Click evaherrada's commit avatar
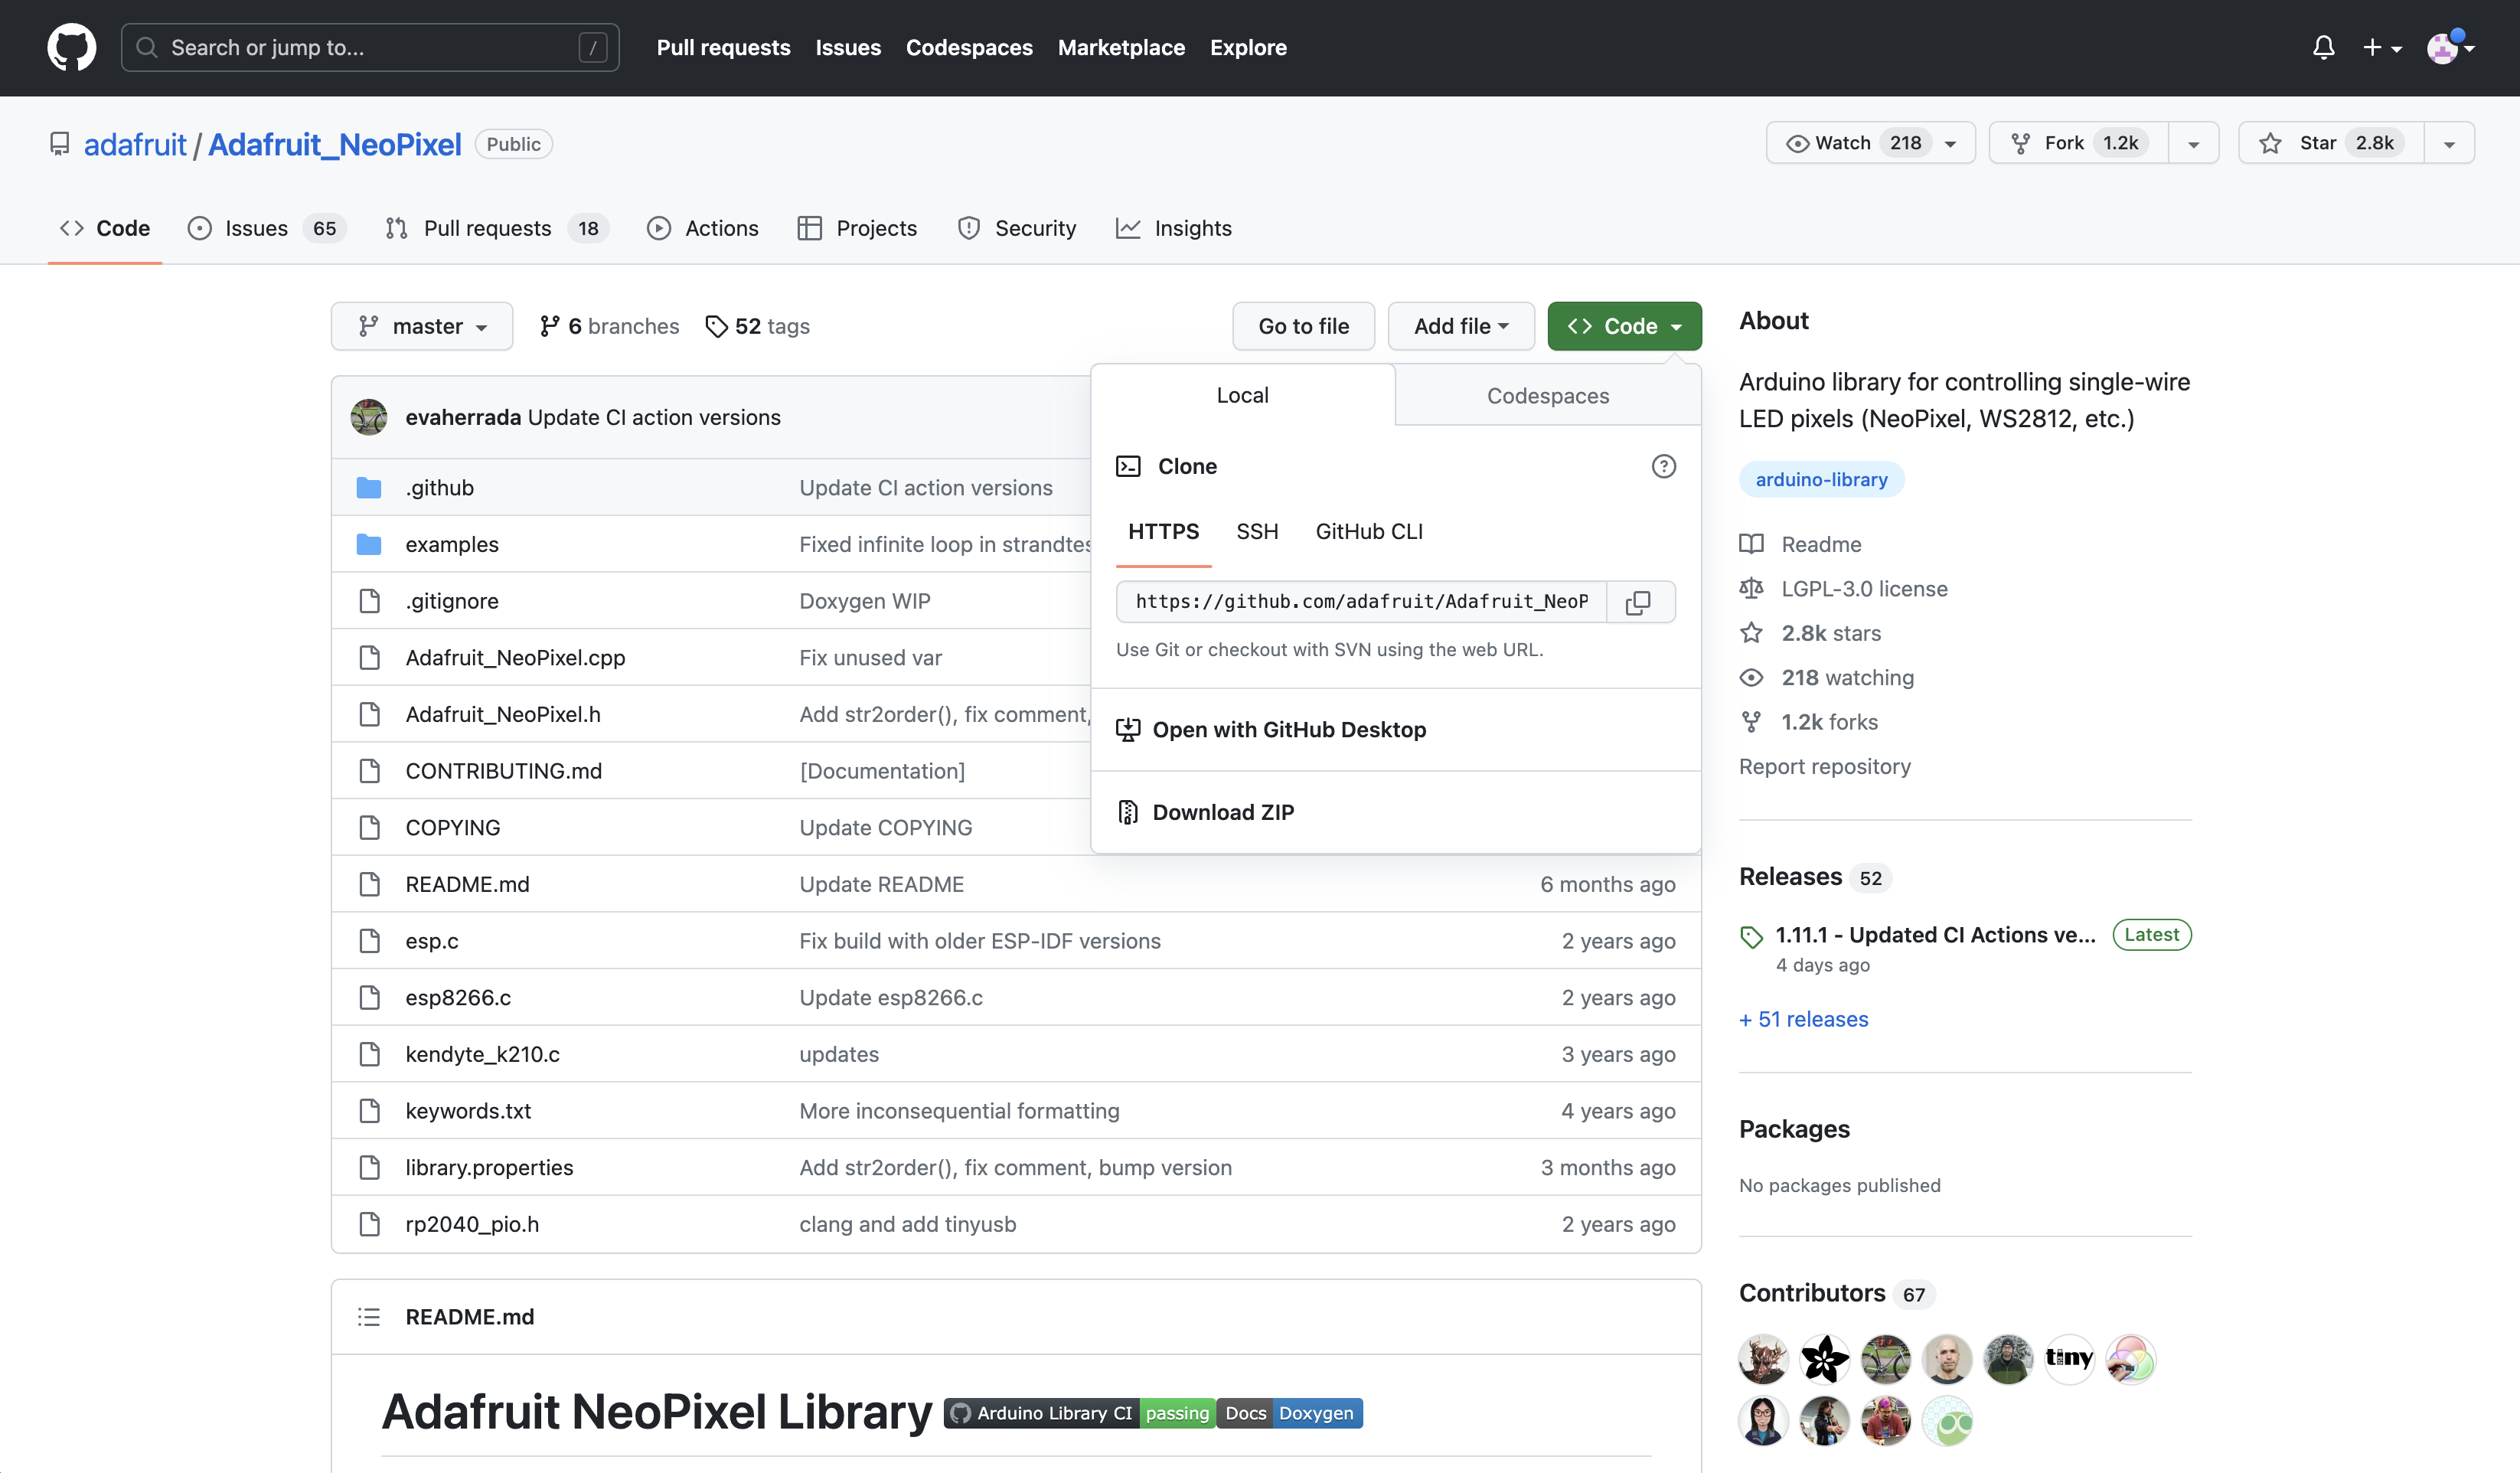Screen dimensions: 2520x1473 [369, 417]
